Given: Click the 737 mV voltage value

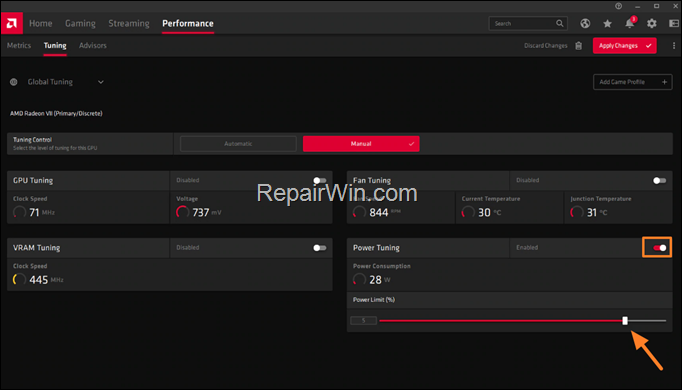Looking at the screenshot, I should coord(207,212).
